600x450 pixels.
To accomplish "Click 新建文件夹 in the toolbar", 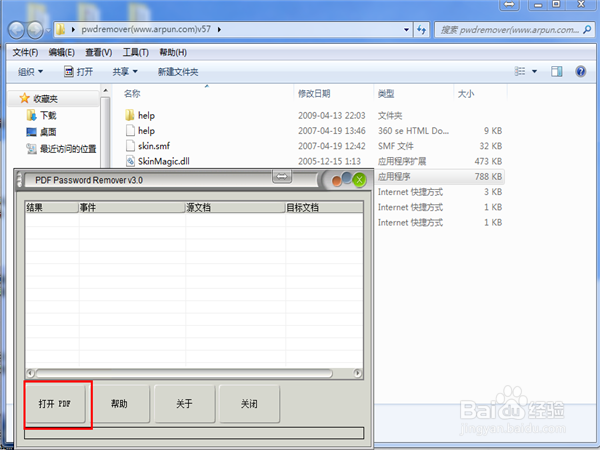I will [178, 72].
